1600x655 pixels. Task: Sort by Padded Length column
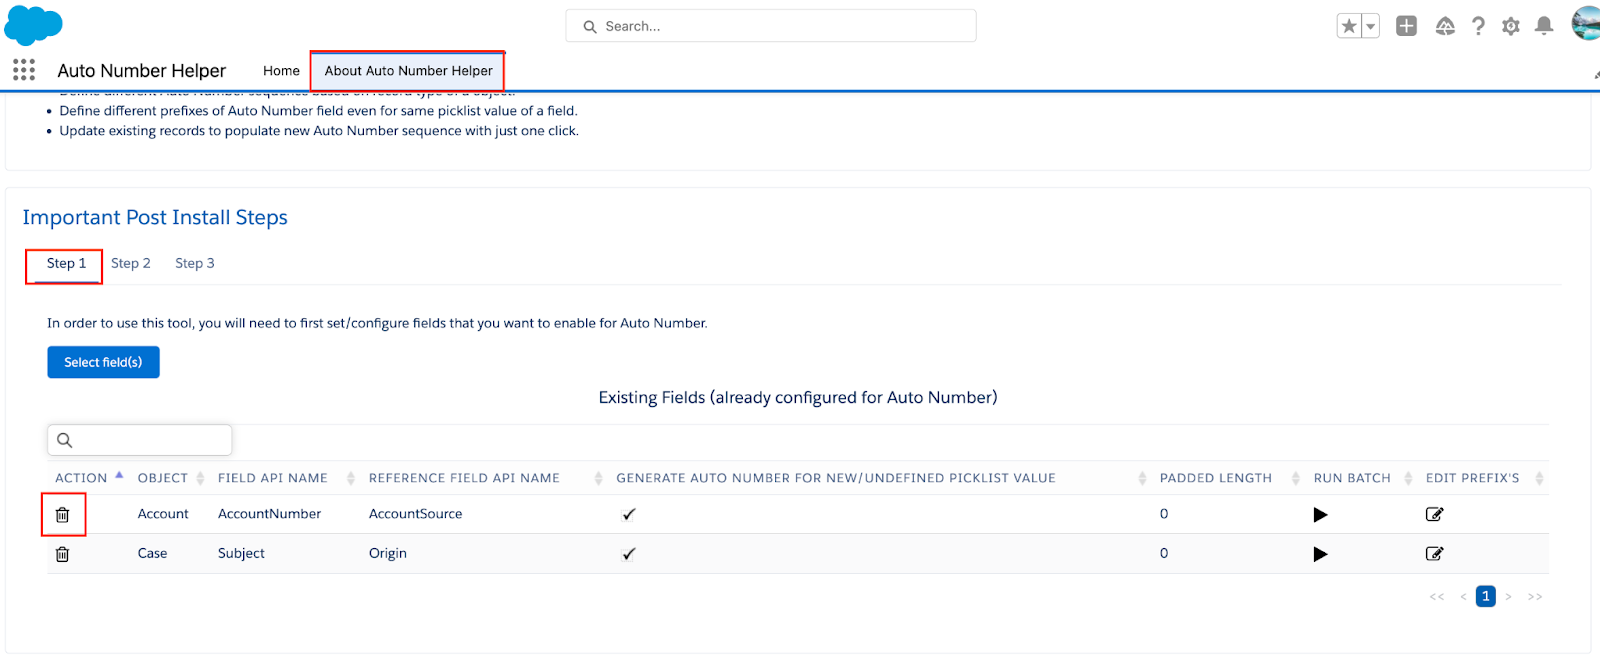coord(1229,478)
